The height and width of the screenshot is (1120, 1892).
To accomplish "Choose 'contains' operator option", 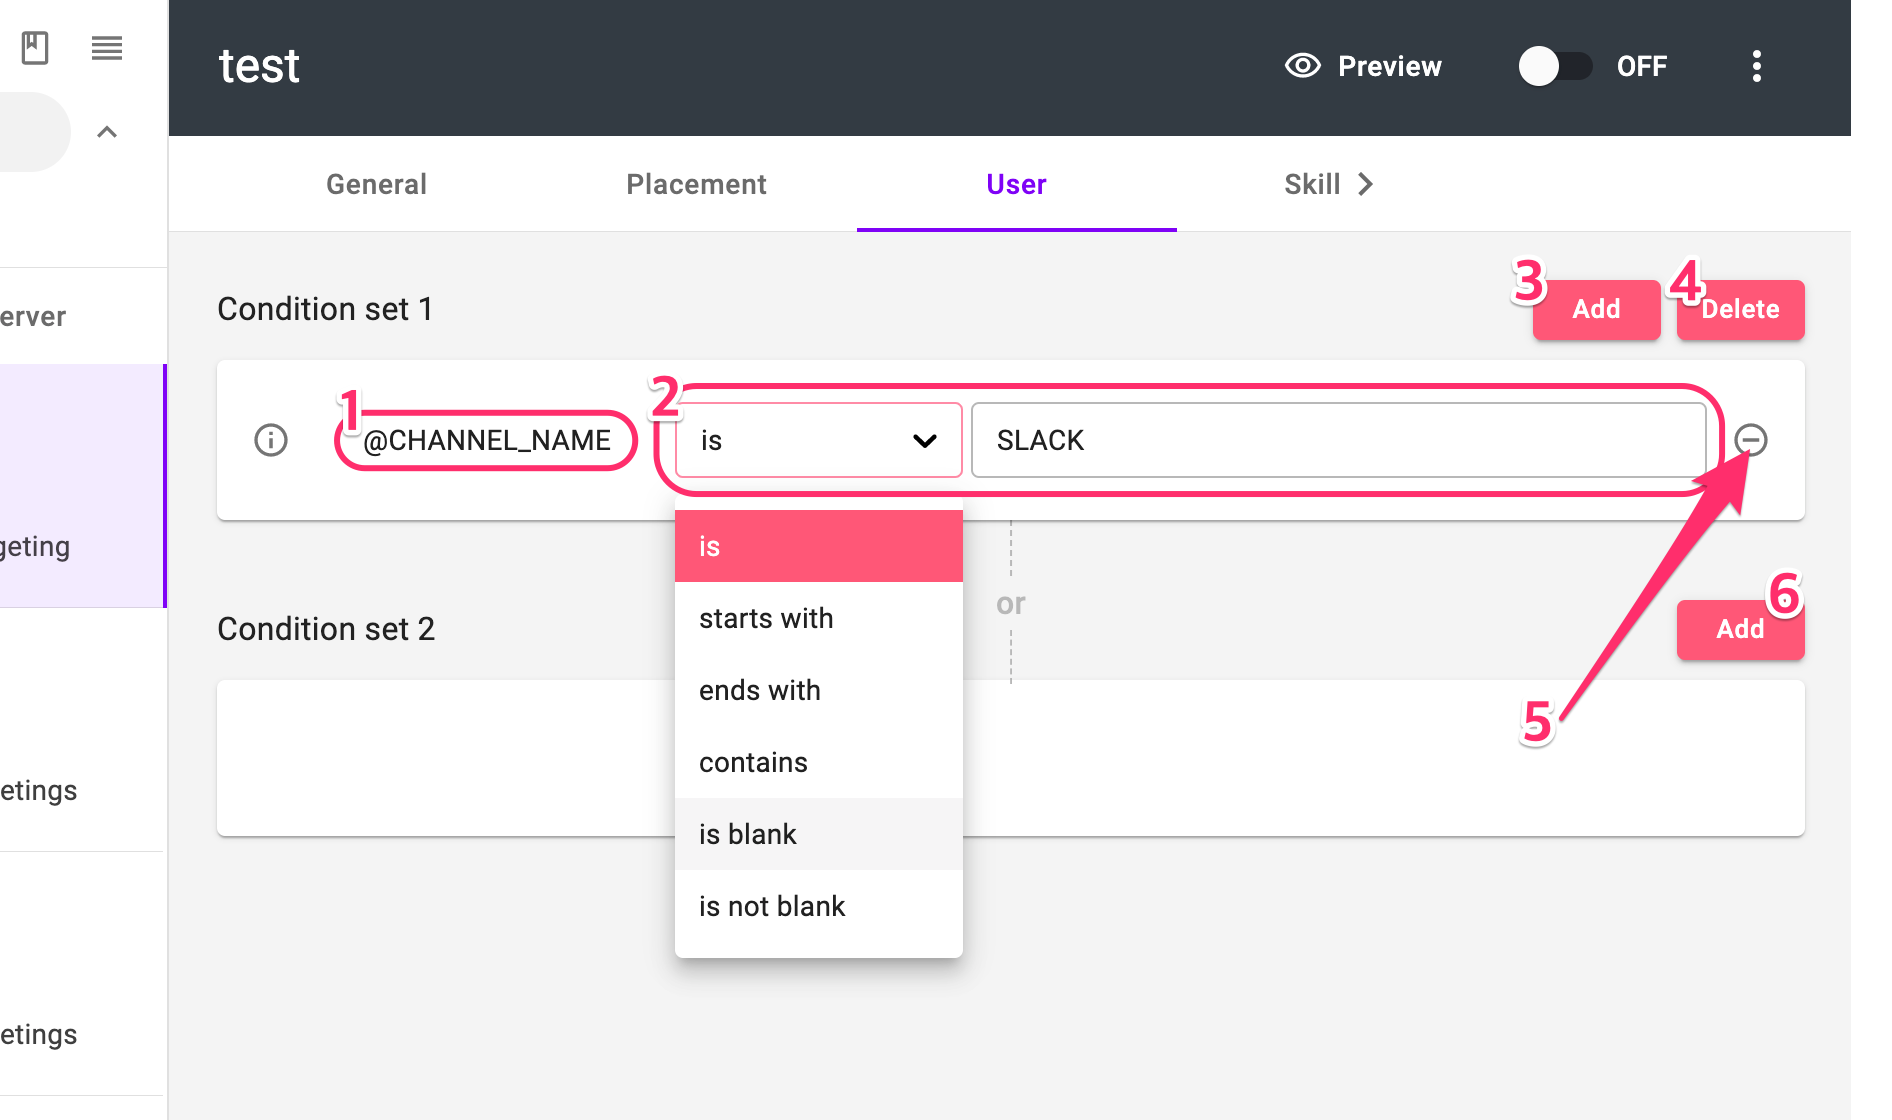I will (753, 762).
